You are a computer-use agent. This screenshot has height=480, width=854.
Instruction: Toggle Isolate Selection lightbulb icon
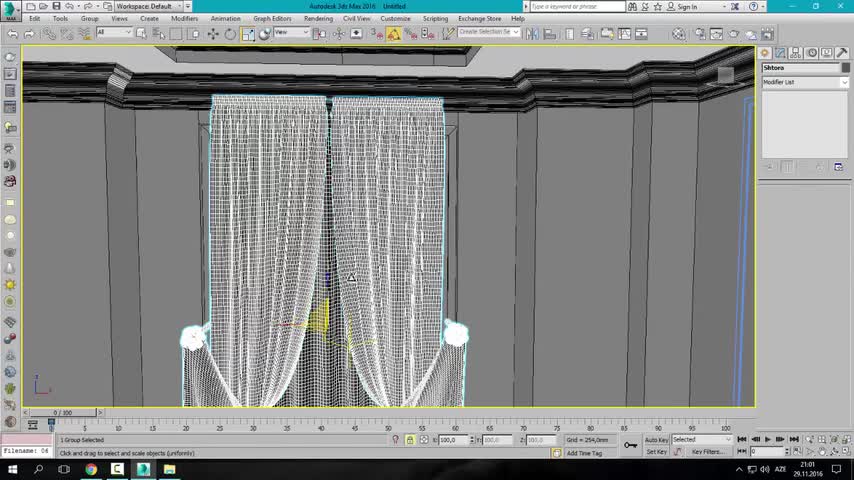coord(395,440)
